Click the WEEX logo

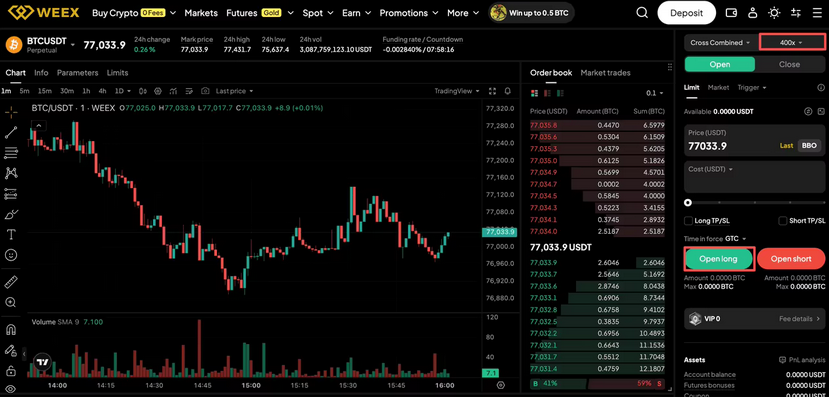43,12
